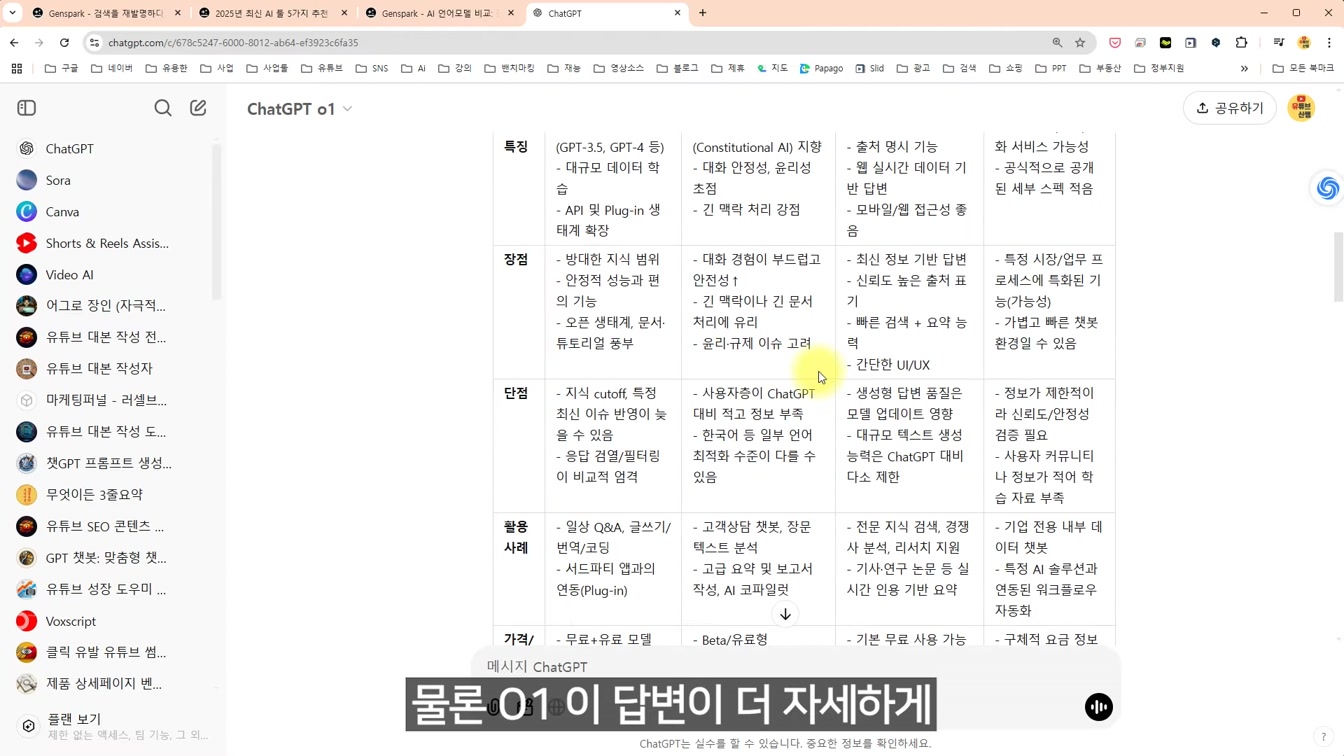The width and height of the screenshot is (1344, 756).
Task: Switch to Genspark 검색을 재발명하다 tab
Action: coord(106,13)
